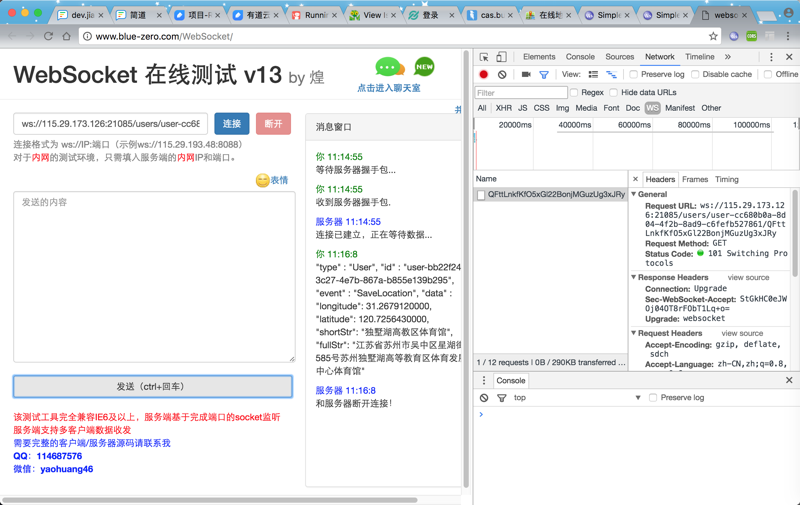Image resolution: width=800 pixels, height=505 pixels.
Task: Open the Chrome three-dot menu
Action: tap(788, 36)
